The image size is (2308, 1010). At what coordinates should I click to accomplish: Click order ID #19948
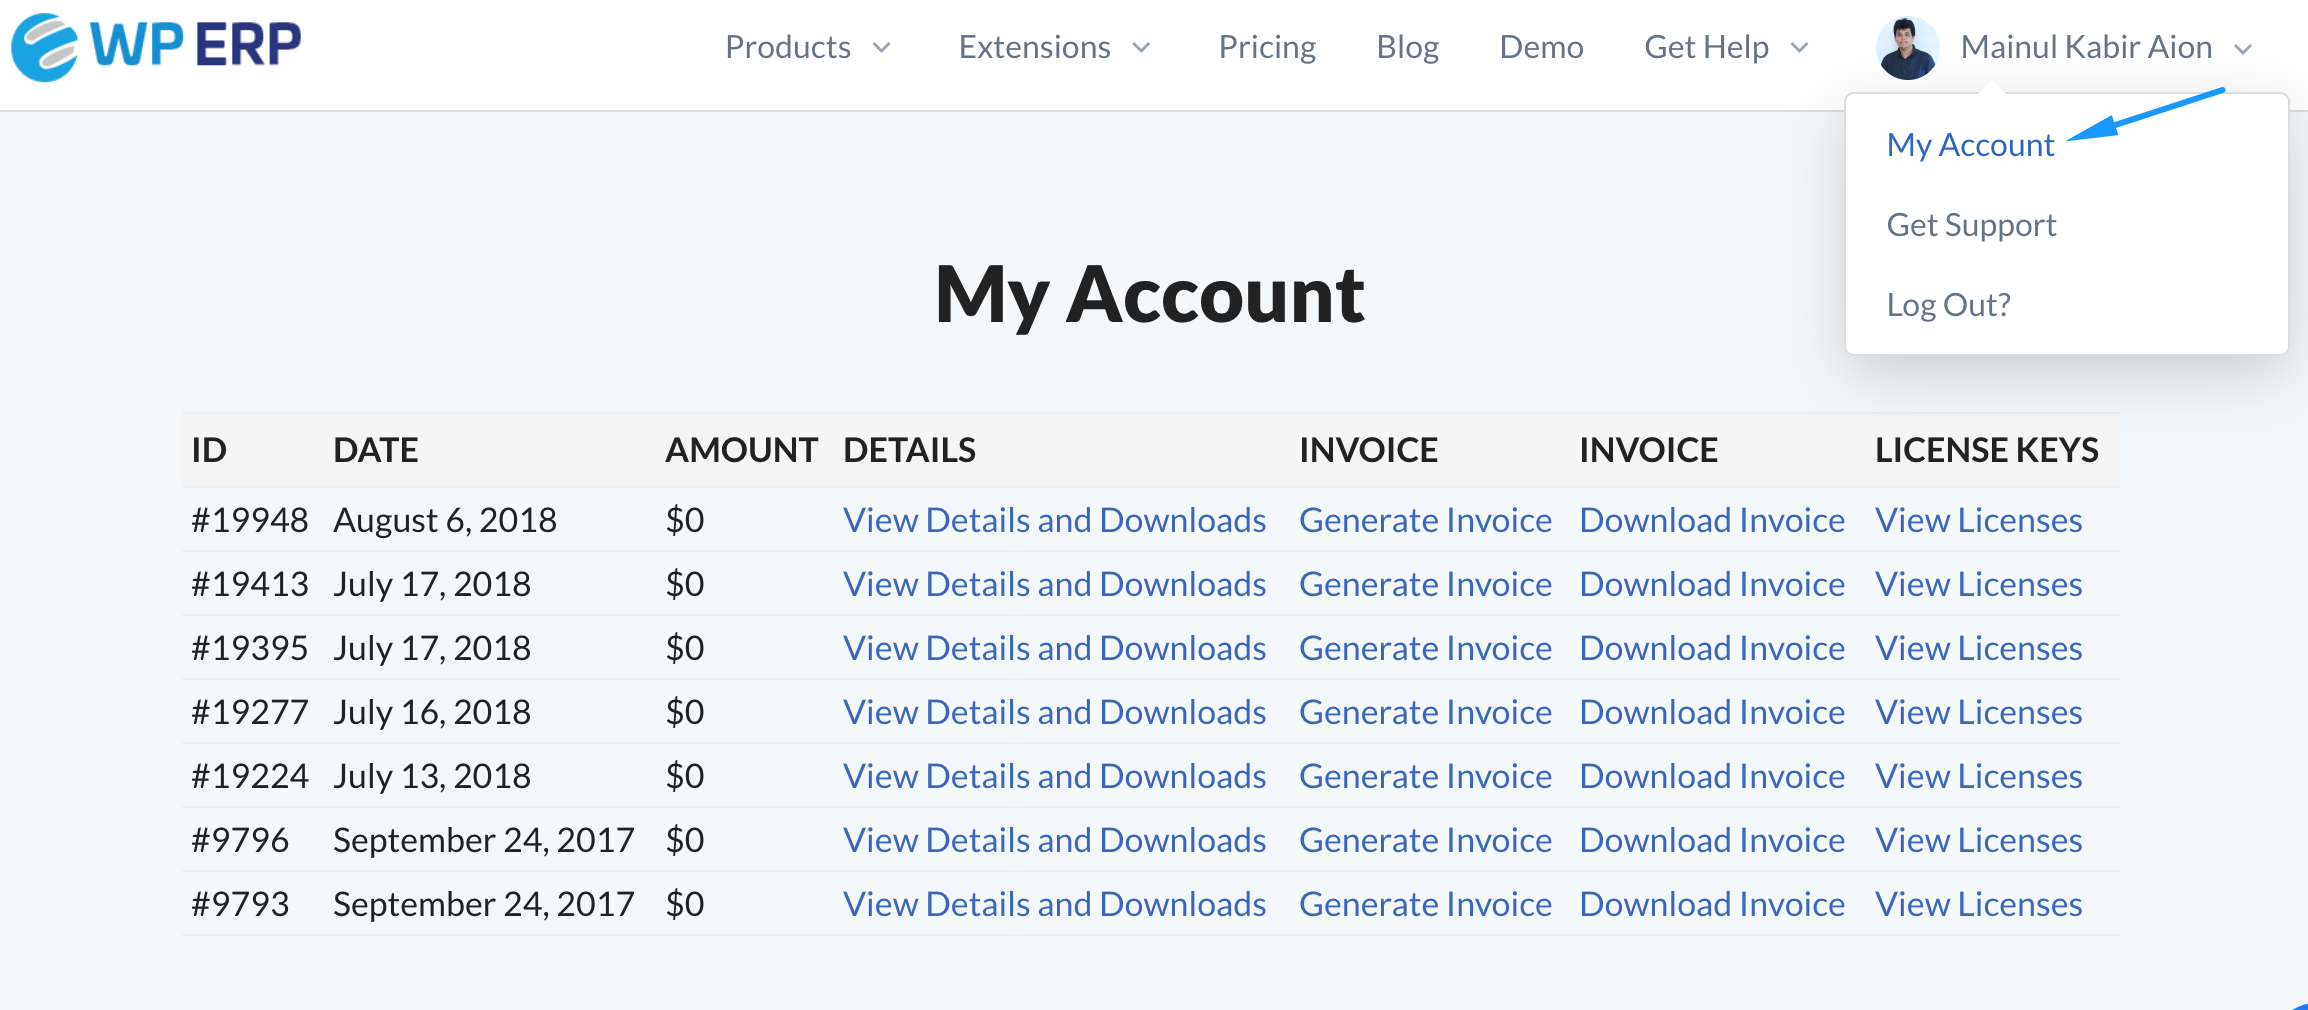[x=250, y=520]
